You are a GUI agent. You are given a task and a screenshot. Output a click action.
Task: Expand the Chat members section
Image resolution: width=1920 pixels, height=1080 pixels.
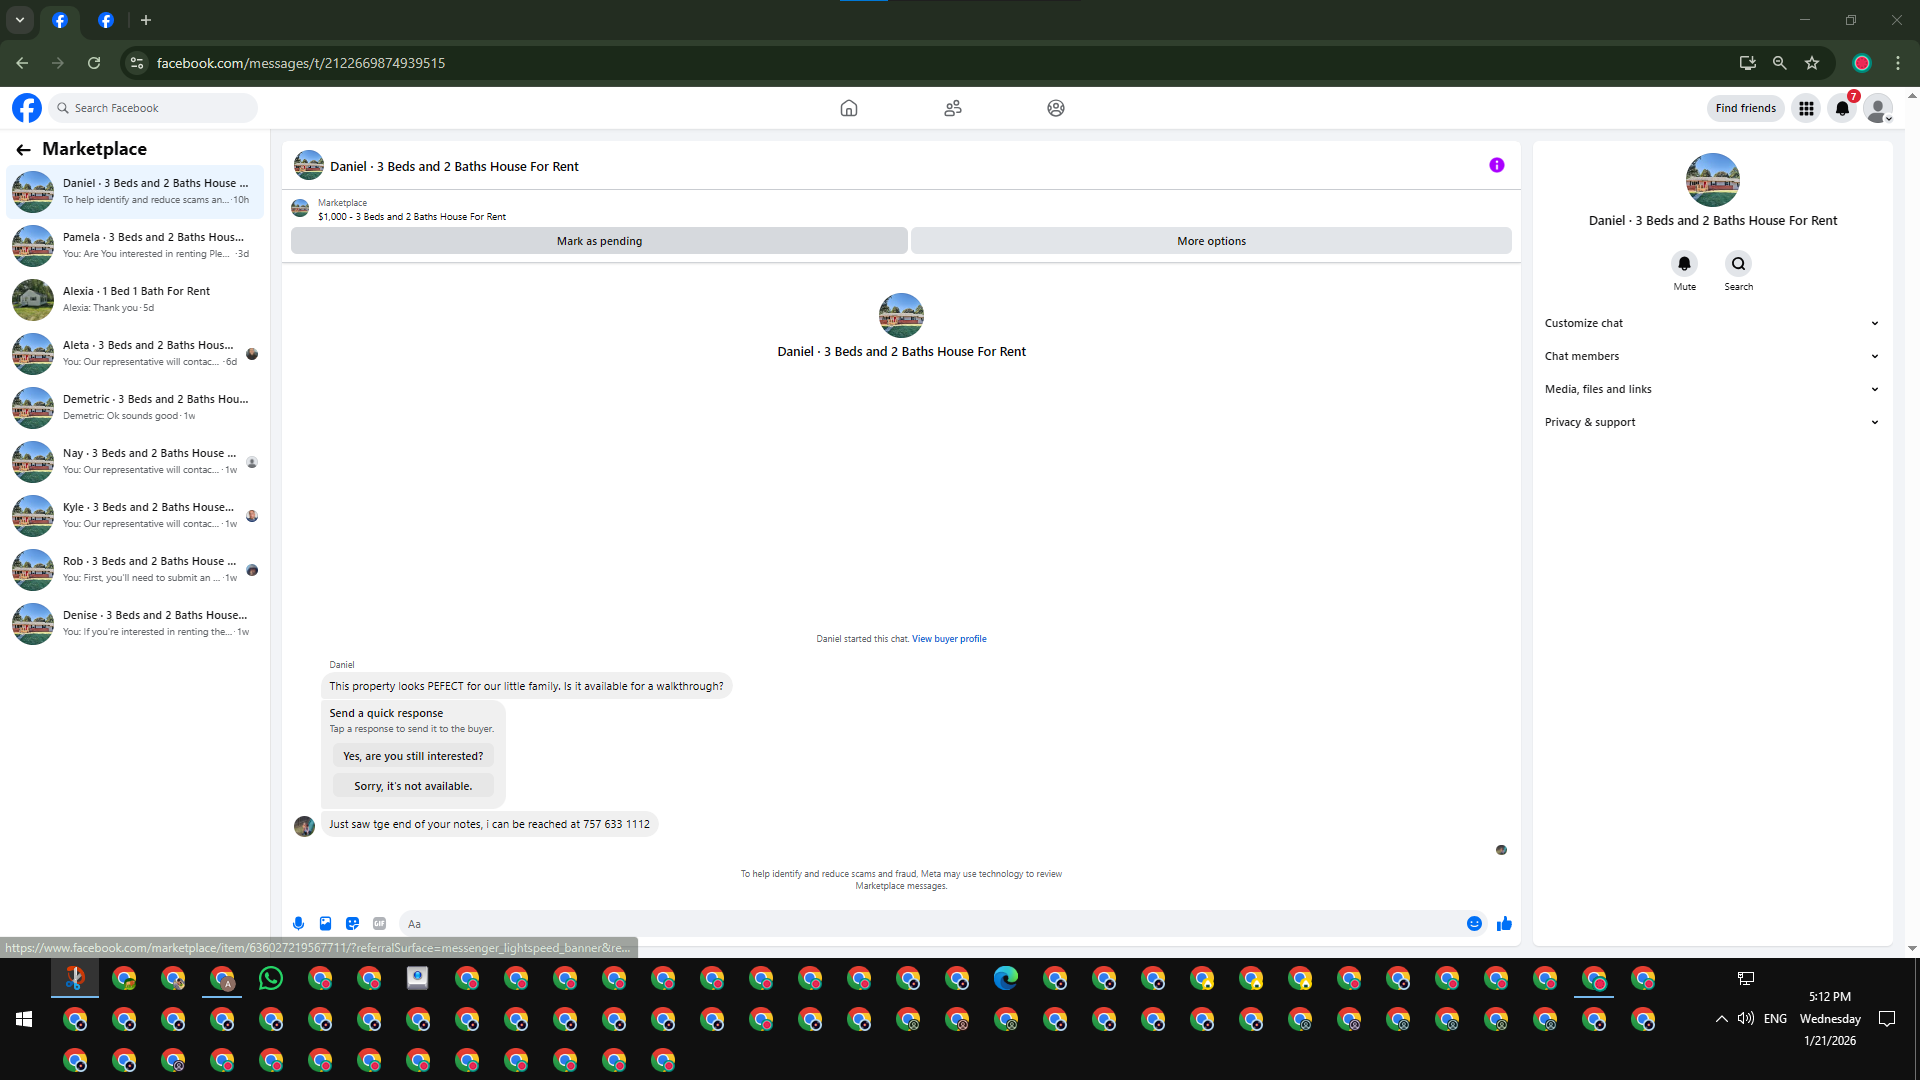[x=1711, y=356]
